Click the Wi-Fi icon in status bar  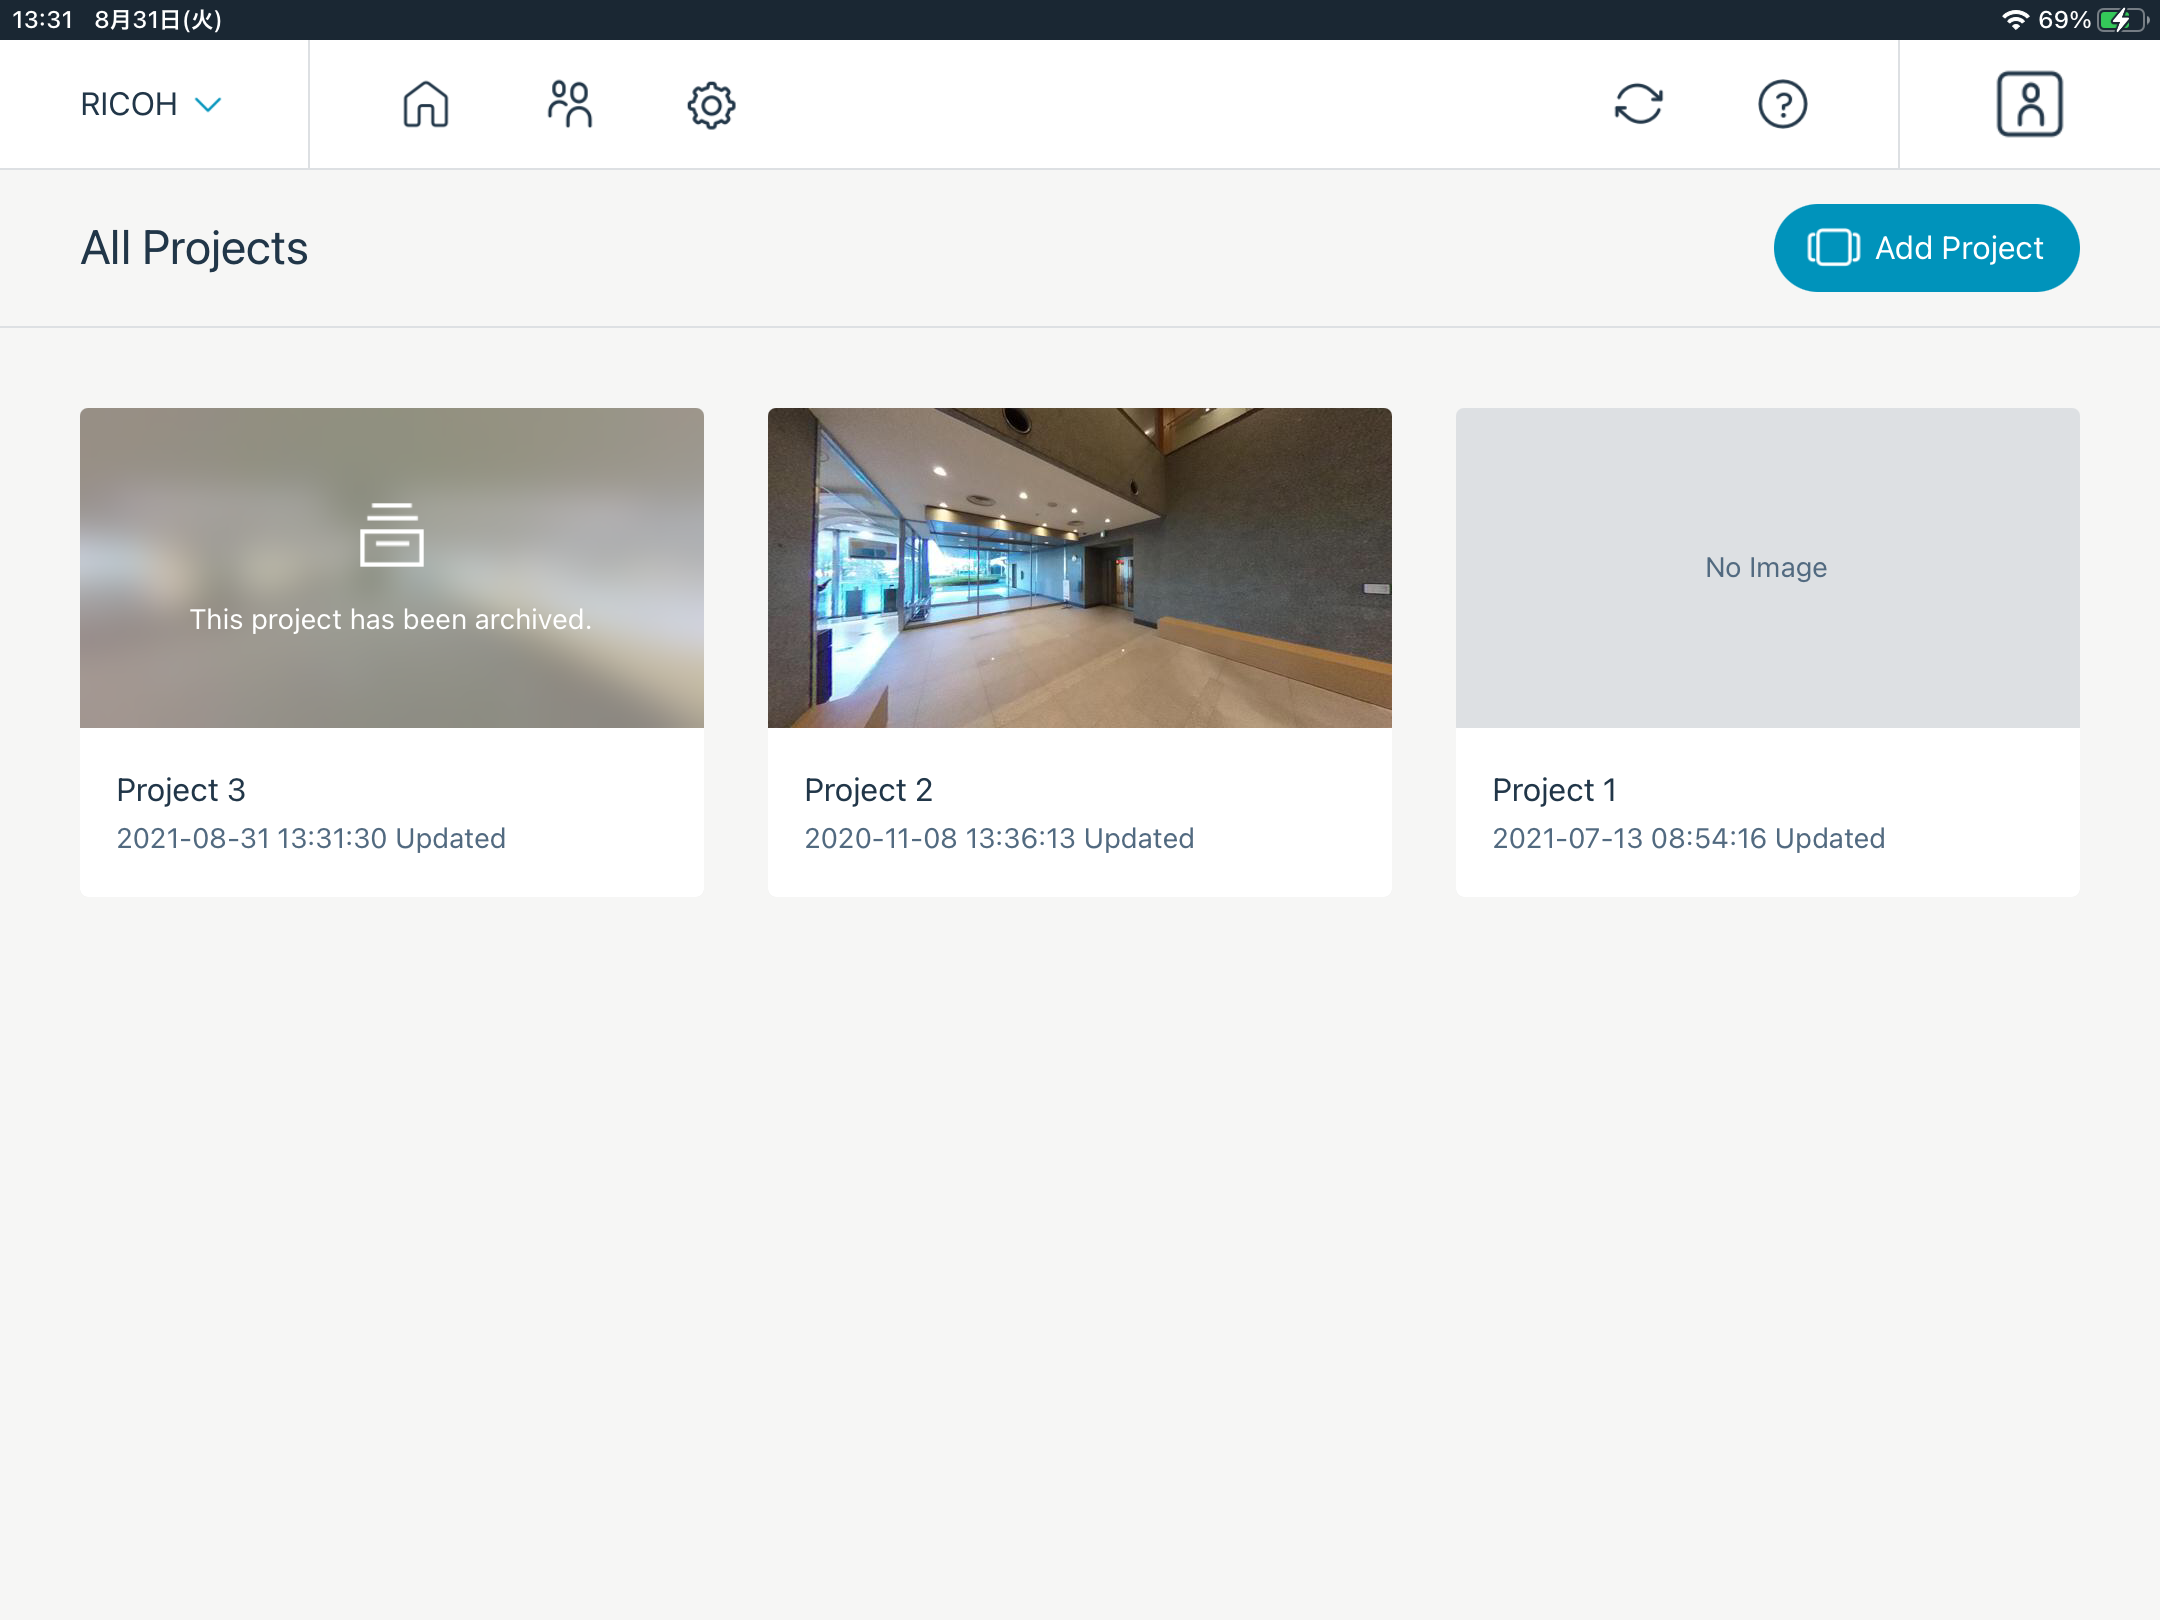pos(2014,20)
